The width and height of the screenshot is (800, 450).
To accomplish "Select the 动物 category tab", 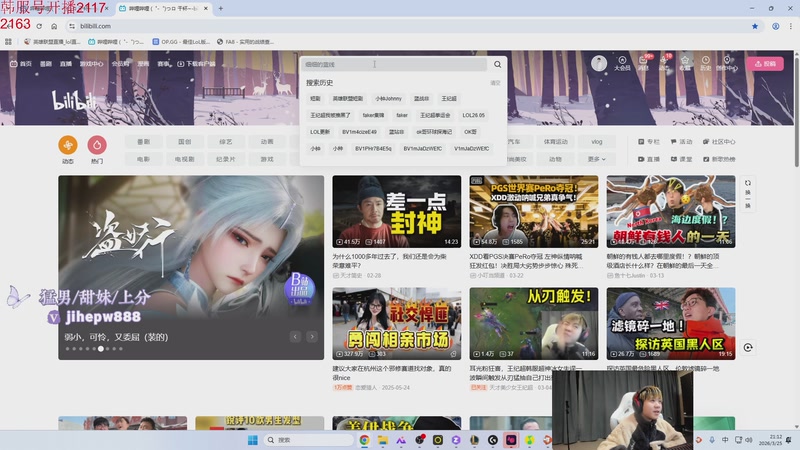I will tap(556, 159).
